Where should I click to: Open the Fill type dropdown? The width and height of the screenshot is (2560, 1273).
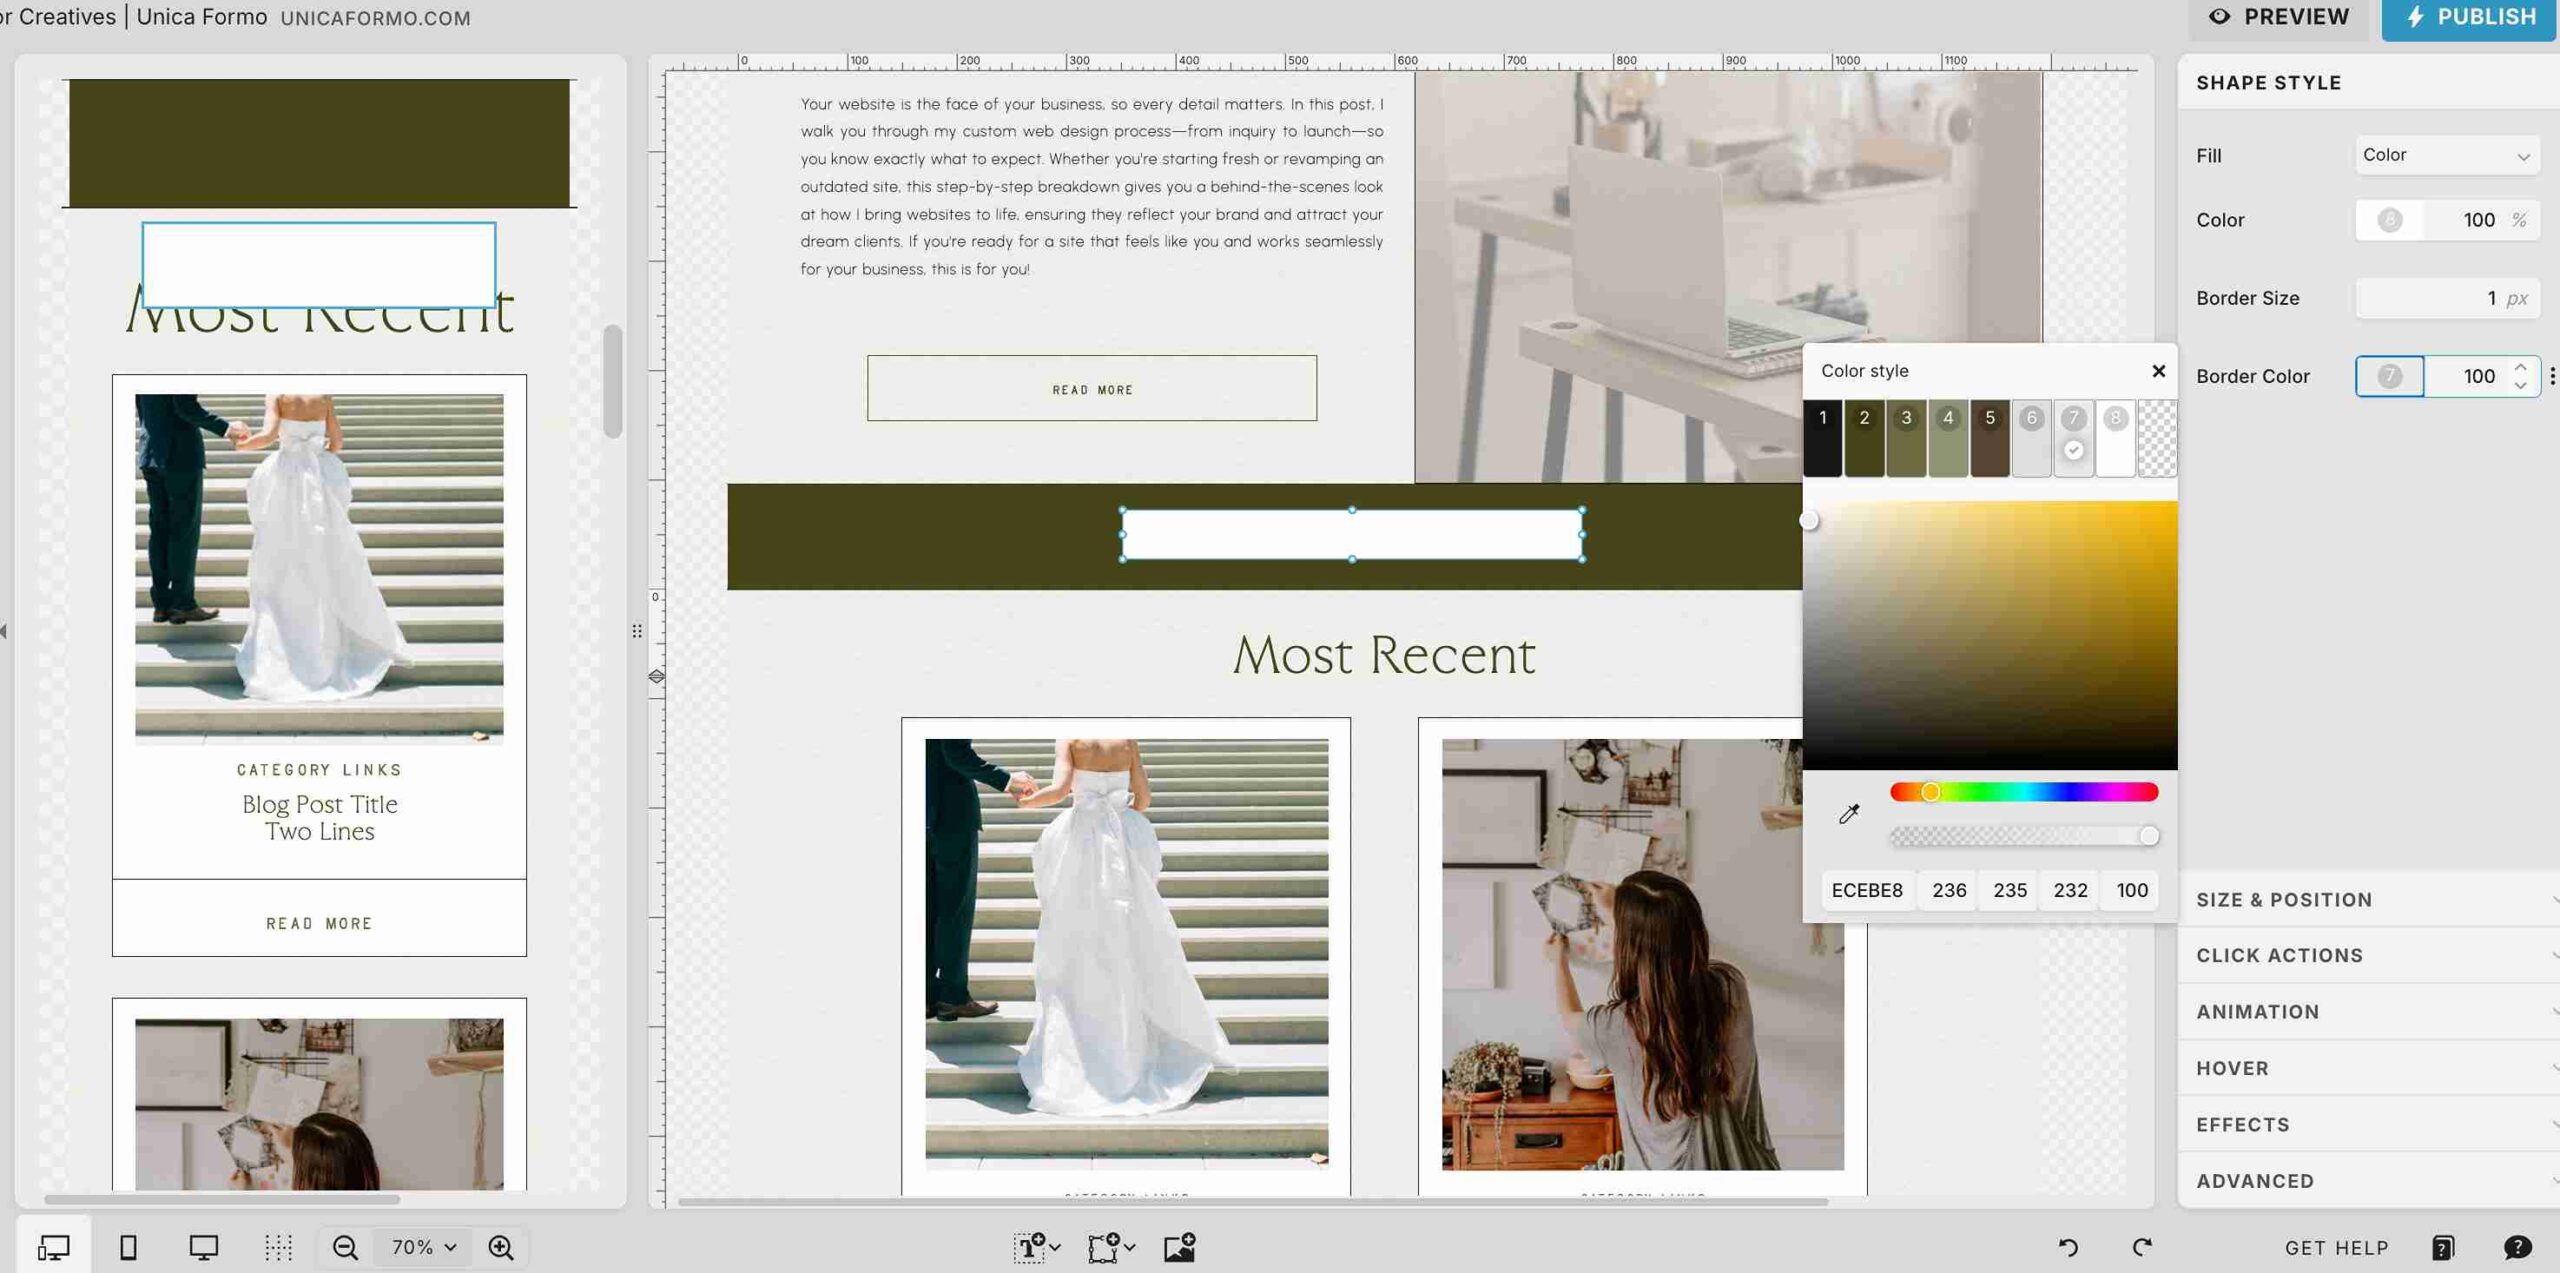[2446, 154]
